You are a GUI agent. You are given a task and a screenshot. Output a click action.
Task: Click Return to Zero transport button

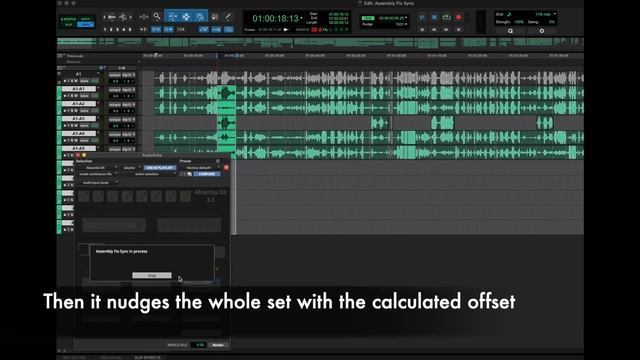point(422,30)
